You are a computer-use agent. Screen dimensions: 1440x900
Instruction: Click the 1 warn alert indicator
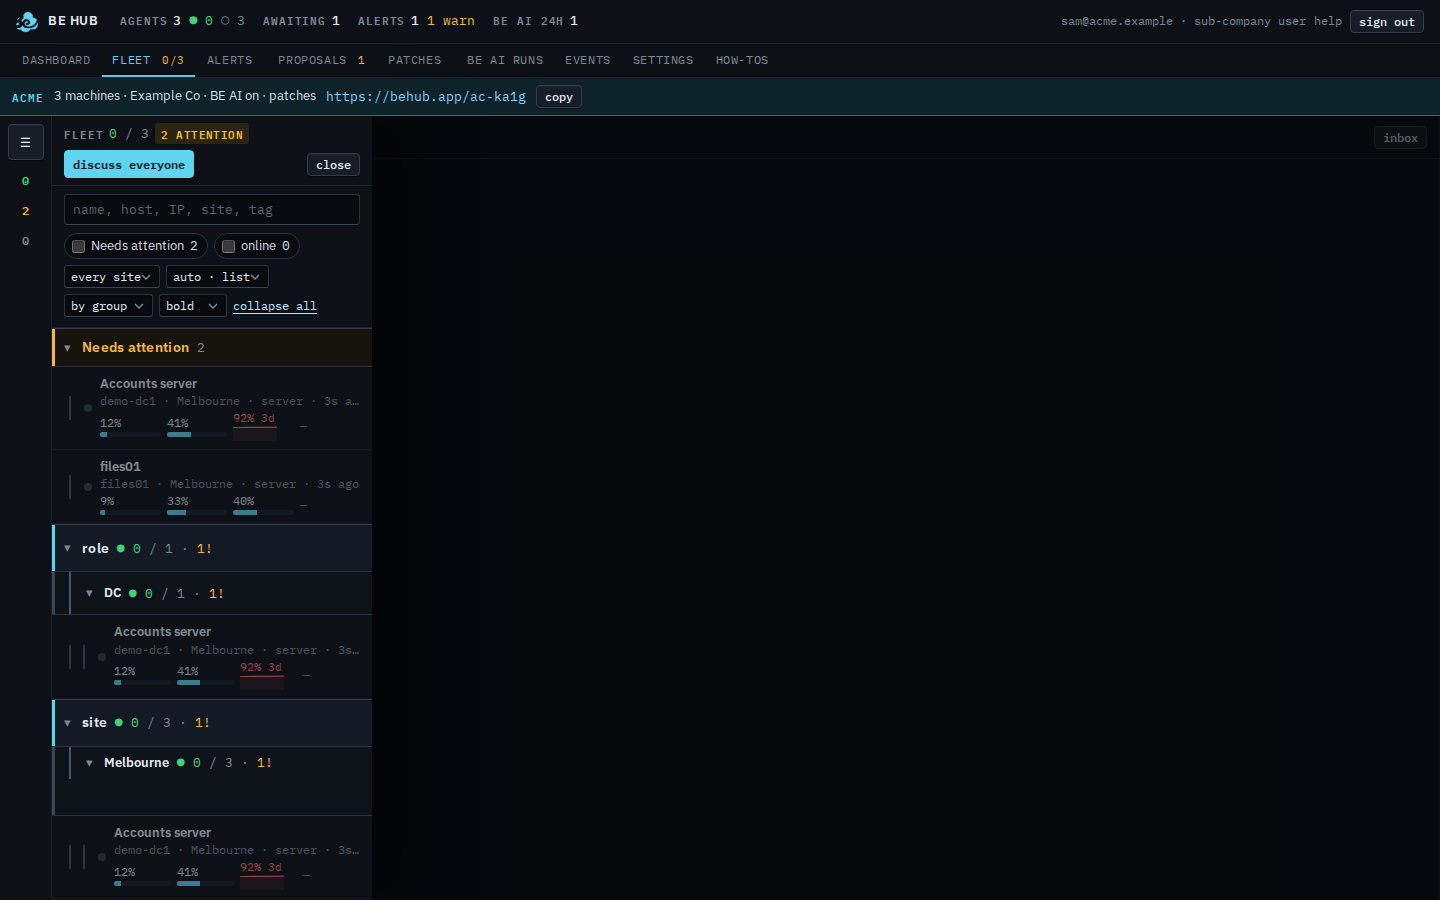[451, 21]
